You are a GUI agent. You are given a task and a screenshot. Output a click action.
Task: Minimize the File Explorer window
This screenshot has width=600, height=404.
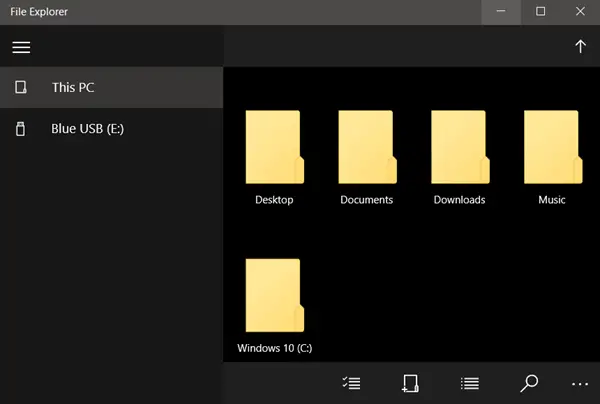(501, 11)
